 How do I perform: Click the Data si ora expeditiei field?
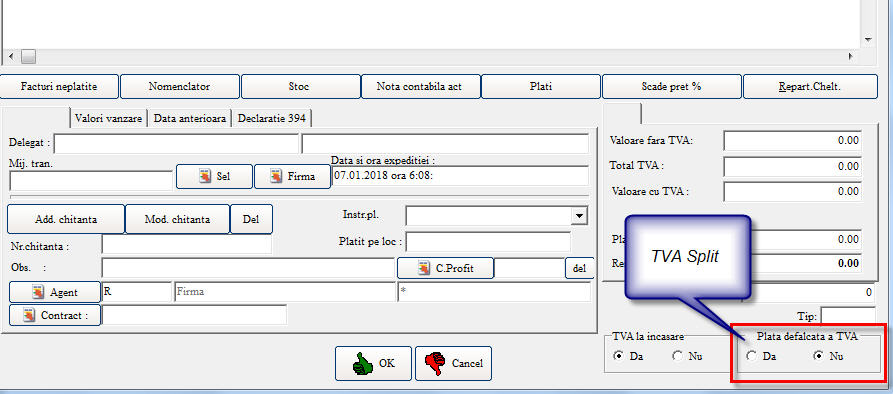460,176
